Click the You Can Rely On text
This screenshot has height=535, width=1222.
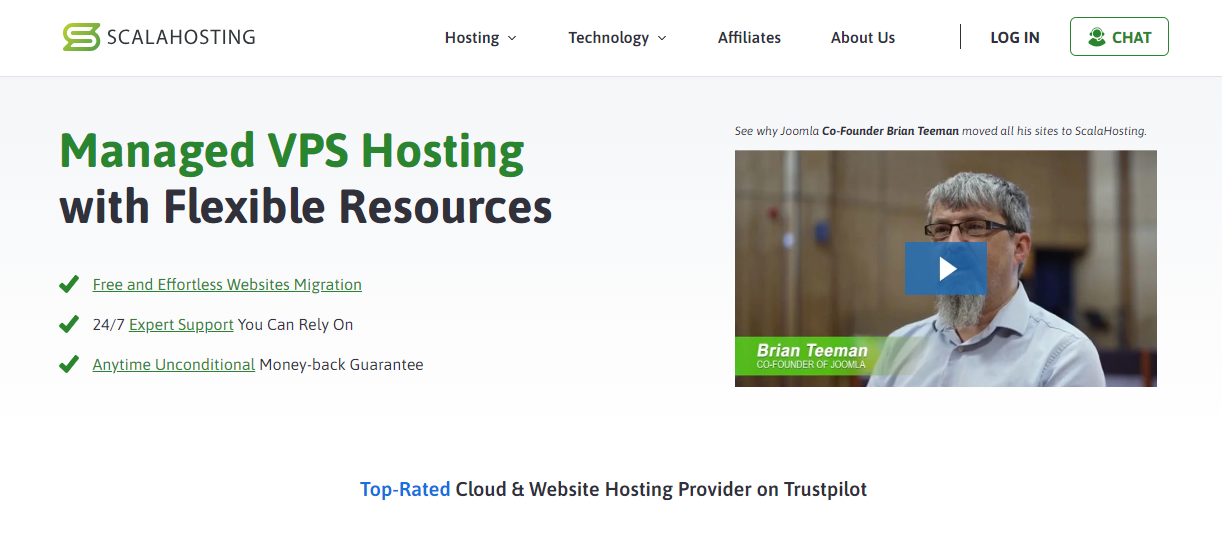pyautogui.click(x=295, y=324)
